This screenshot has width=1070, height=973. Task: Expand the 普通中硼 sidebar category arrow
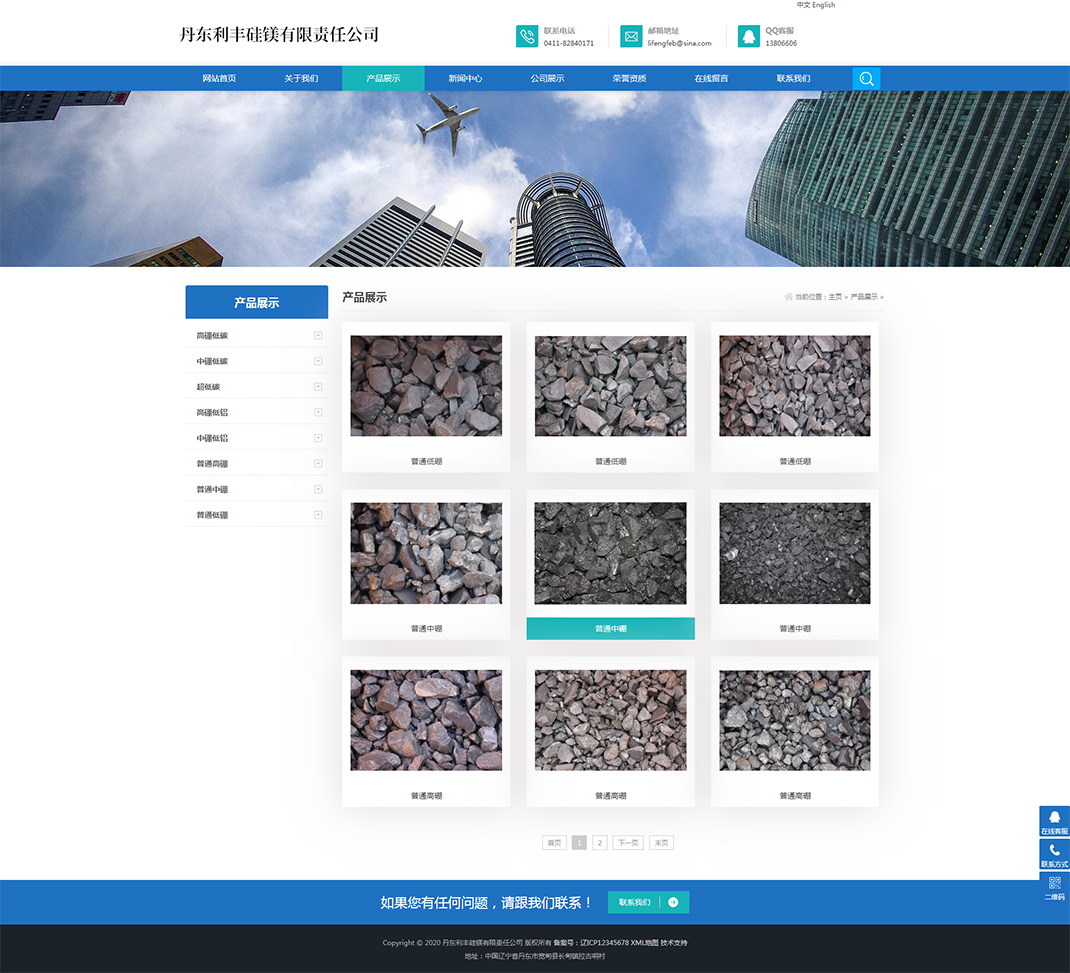click(x=318, y=489)
